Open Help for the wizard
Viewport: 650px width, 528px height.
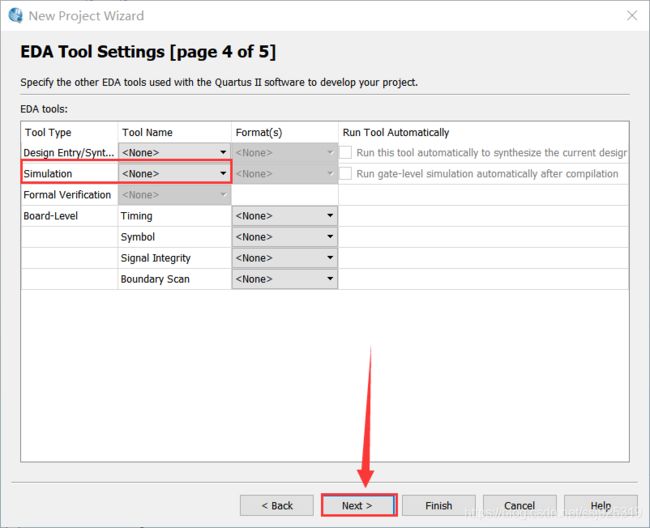click(601, 506)
